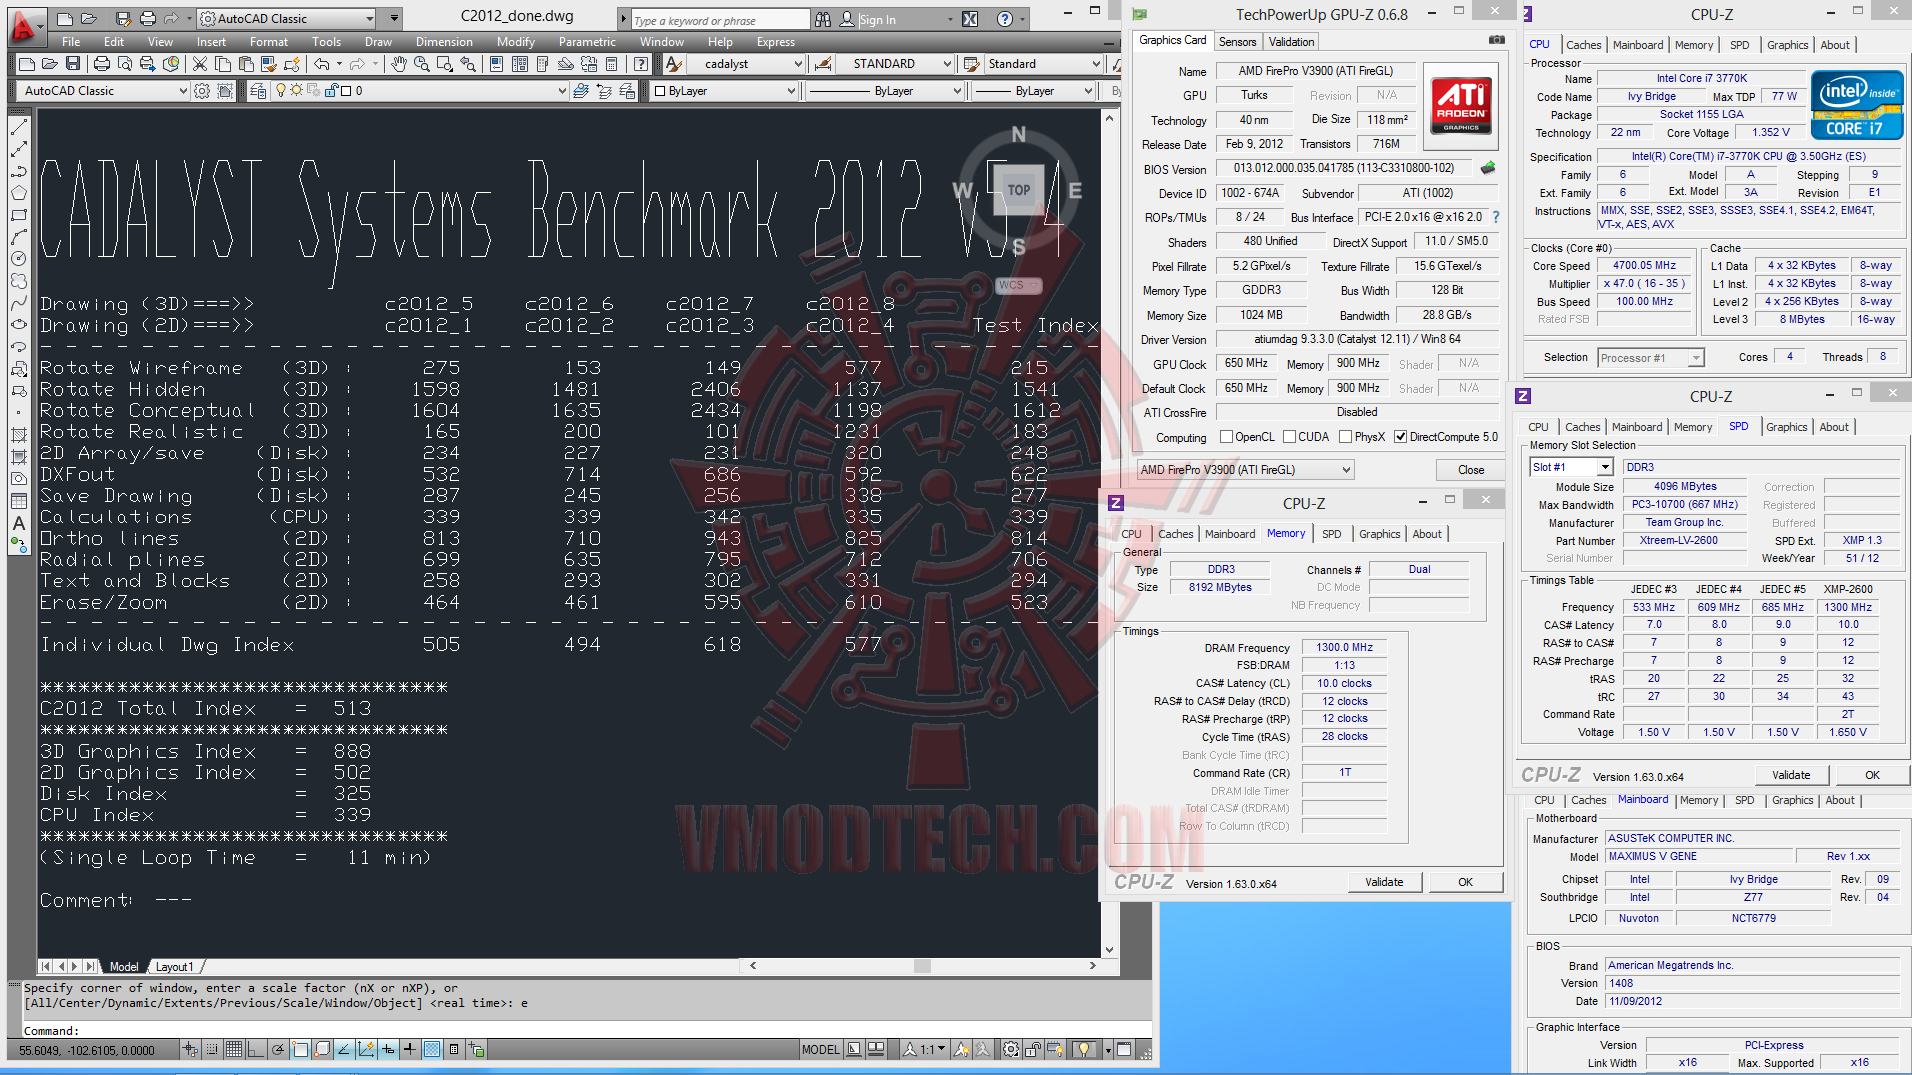1912x1075 pixels.
Task: Uncheck the DirectCompute 5.0 checkbox
Action: (x=1401, y=437)
